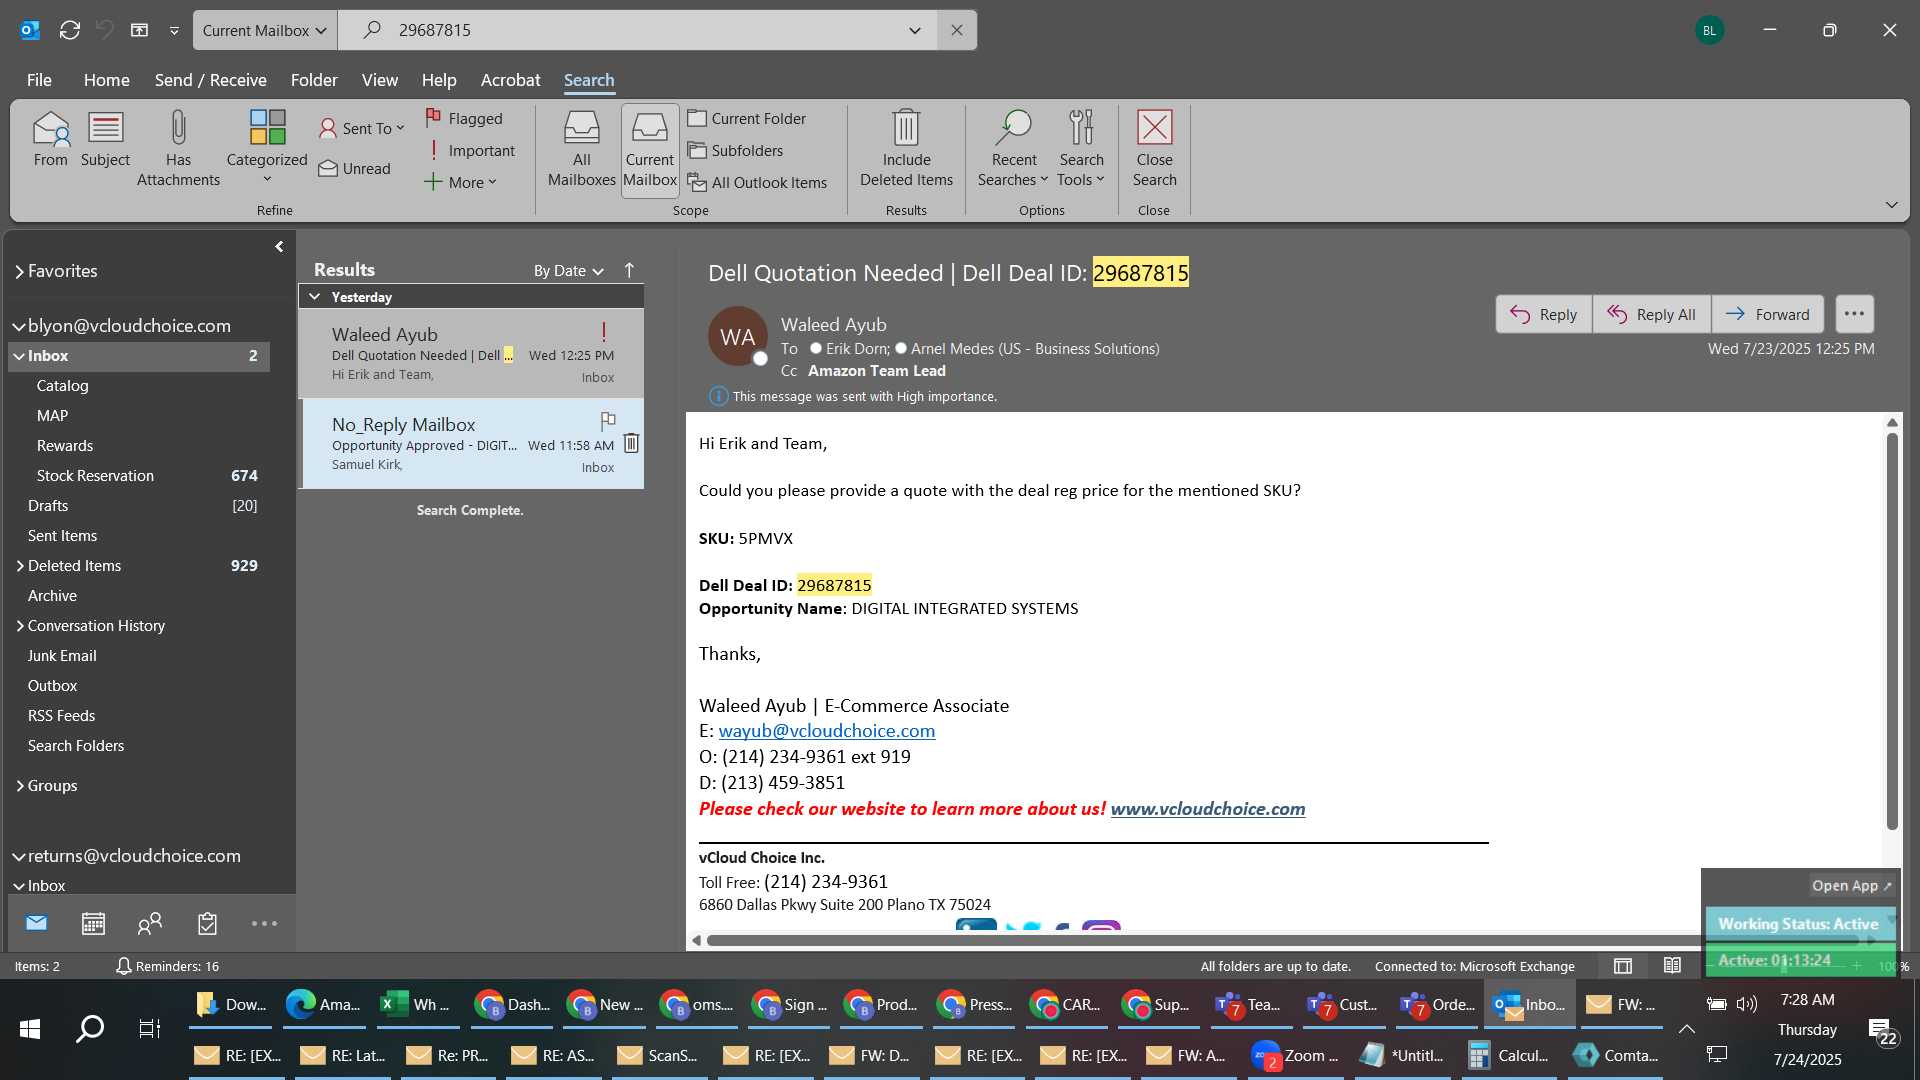The height and width of the screenshot is (1080, 1920).
Task: Click Reply All button
Action: 1651,314
